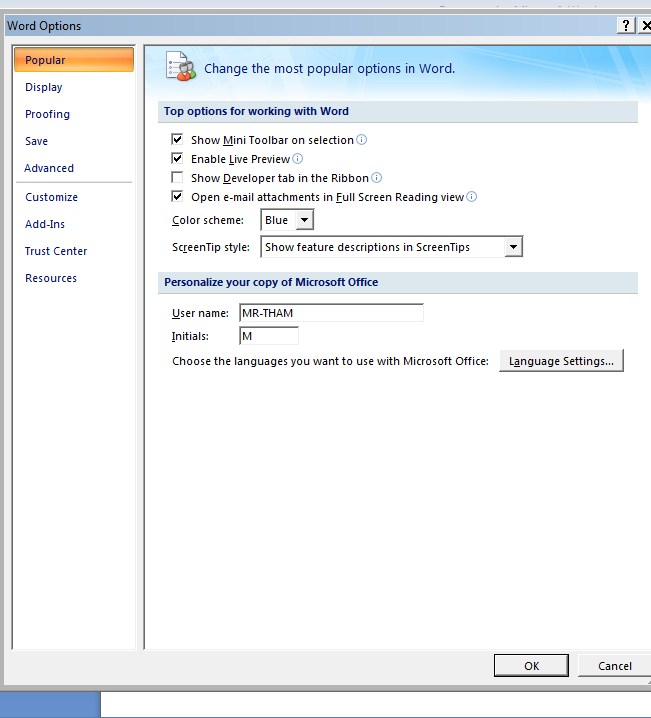
Task: Enable Show Developer tab in the Ribbon
Action: pyautogui.click(x=177, y=177)
